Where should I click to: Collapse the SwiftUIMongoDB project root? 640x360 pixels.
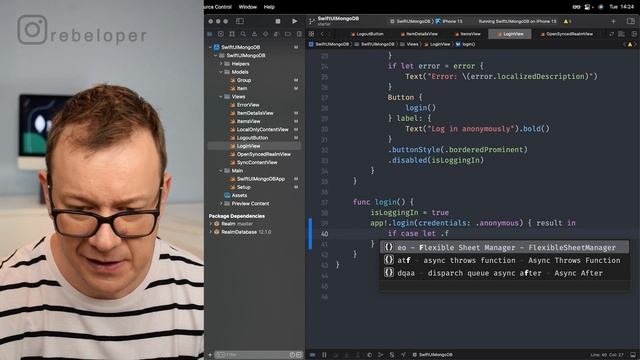click(x=210, y=47)
